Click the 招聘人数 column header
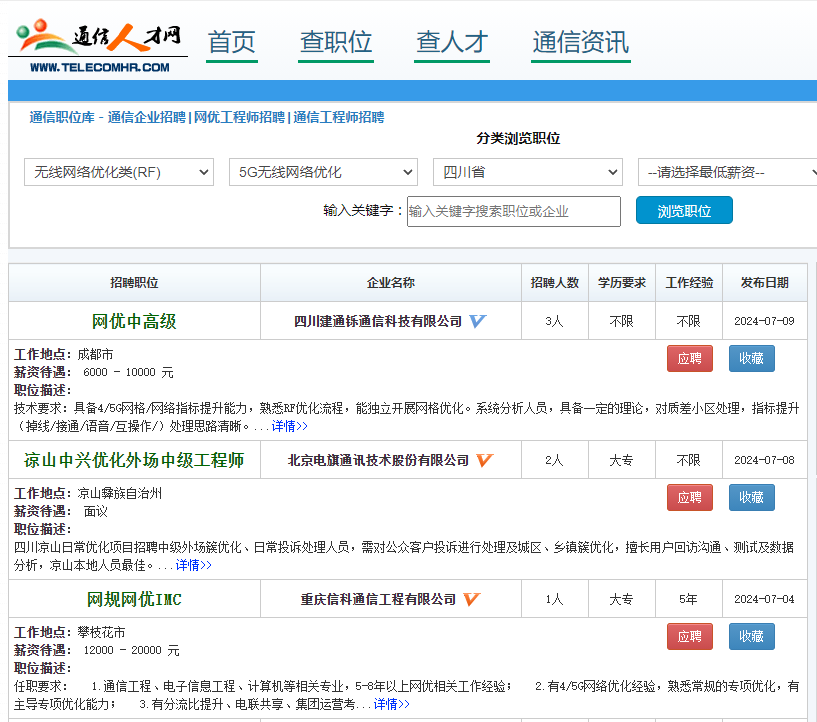Screen dimensions: 817x722 [x=555, y=283]
